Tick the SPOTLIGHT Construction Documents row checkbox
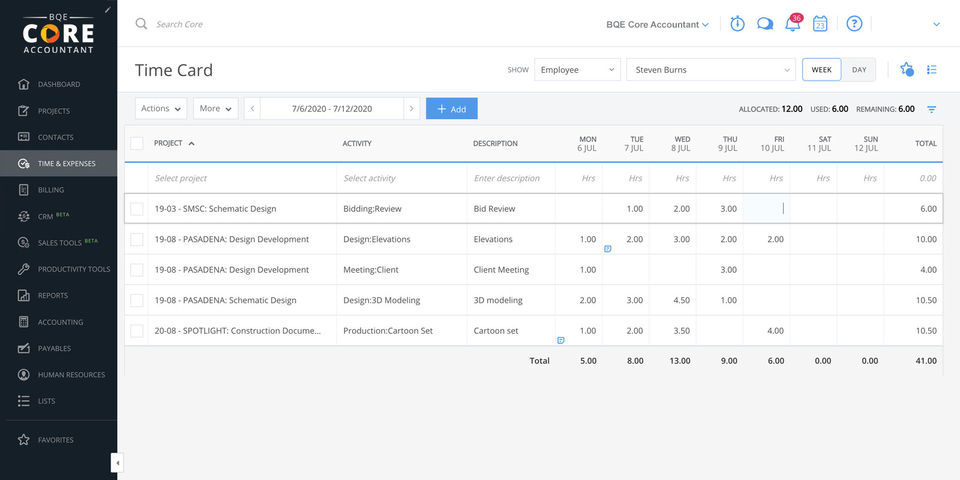 point(137,331)
